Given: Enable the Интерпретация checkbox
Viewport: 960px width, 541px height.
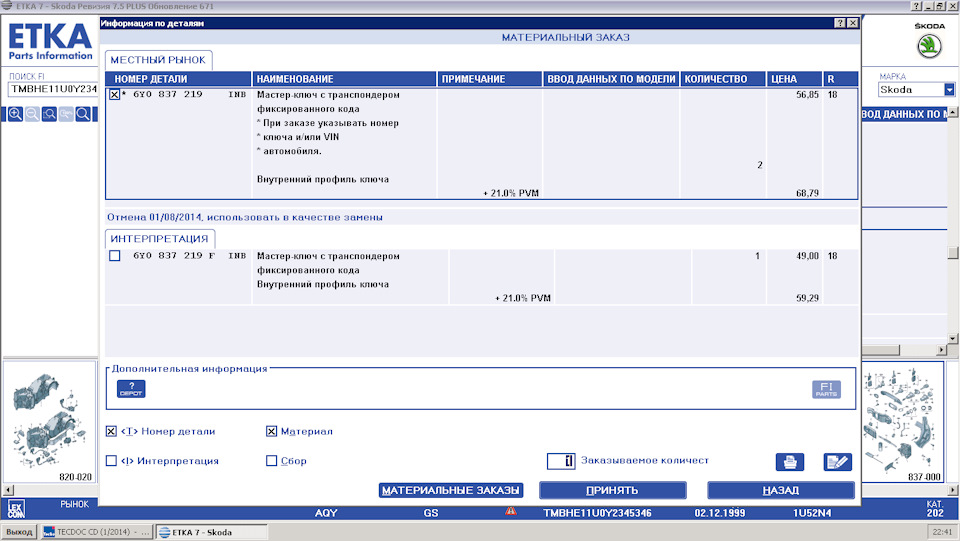Looking at the screenshot, I should point(111,461).
